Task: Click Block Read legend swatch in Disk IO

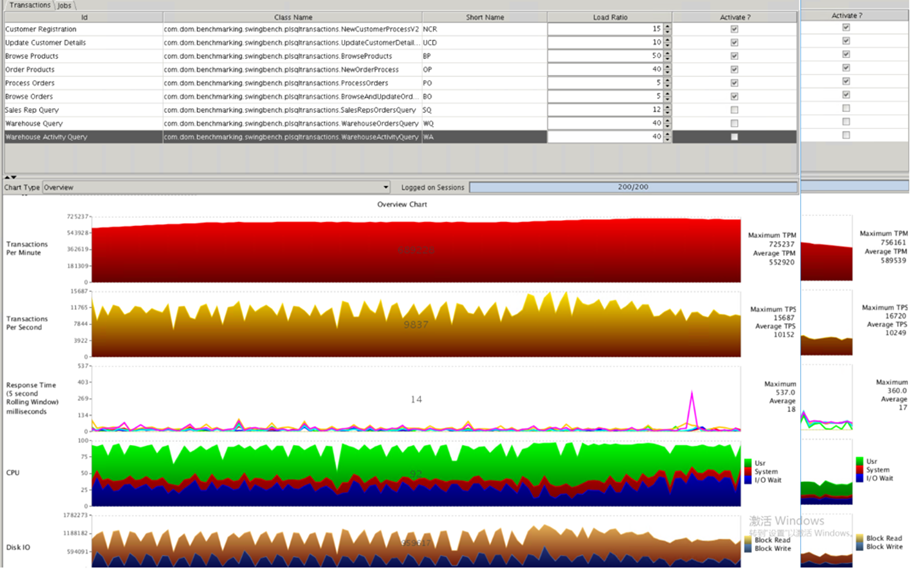Action: click(748, 540)
